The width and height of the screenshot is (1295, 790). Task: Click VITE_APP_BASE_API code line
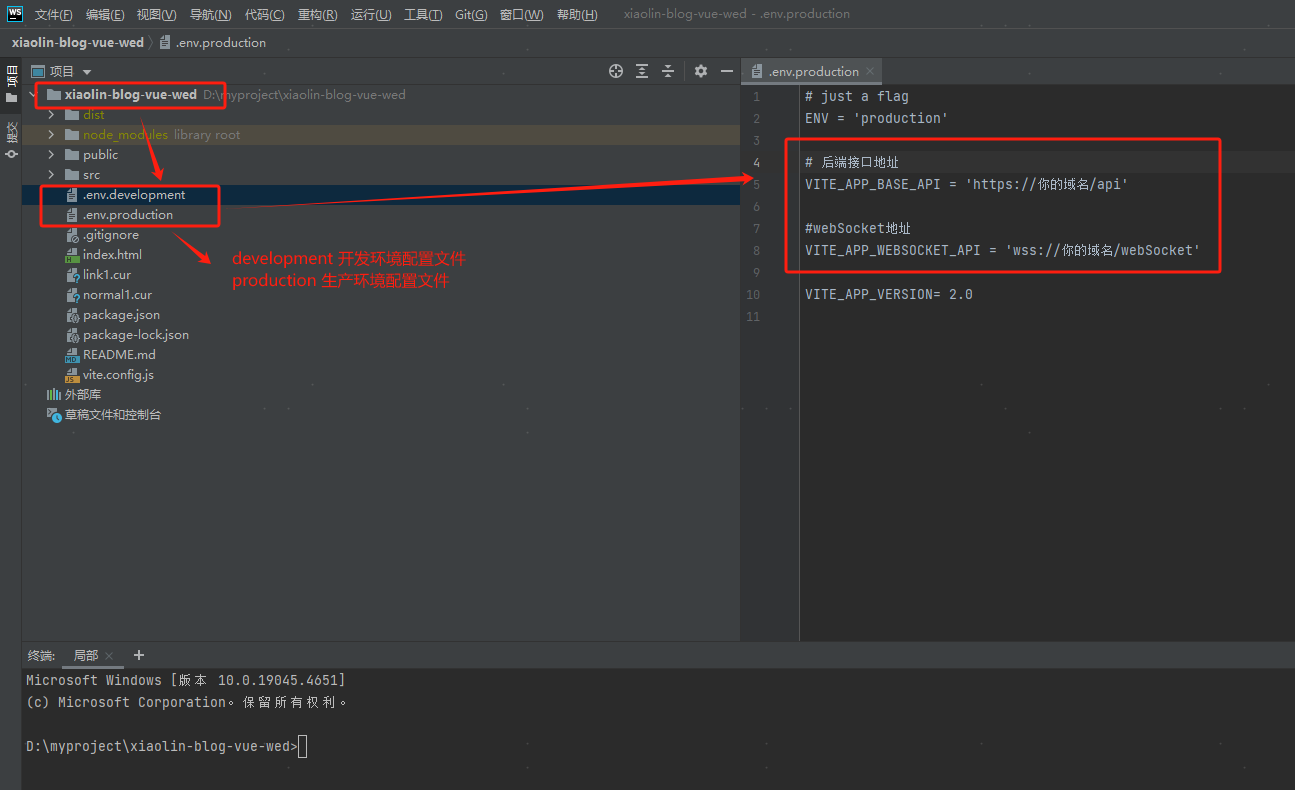click(x=966, y=184)
